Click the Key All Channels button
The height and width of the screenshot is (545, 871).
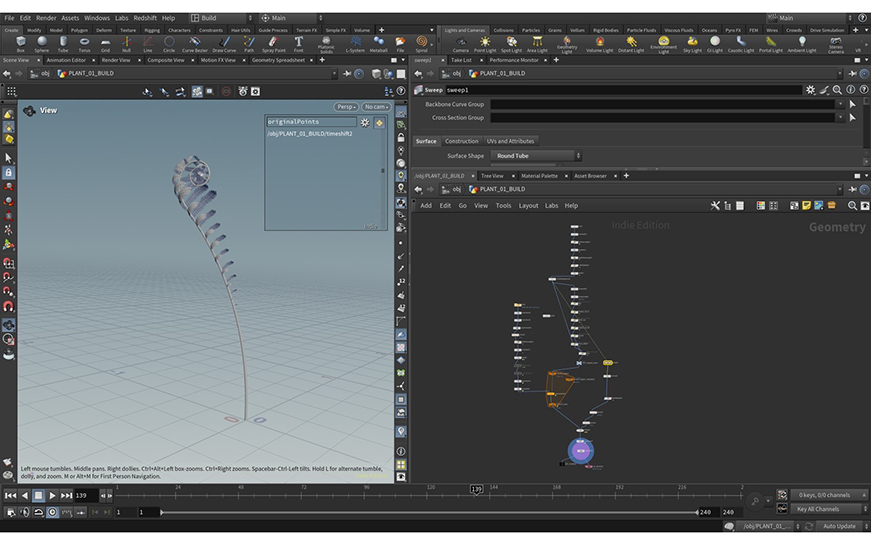[x=818, y=509]
